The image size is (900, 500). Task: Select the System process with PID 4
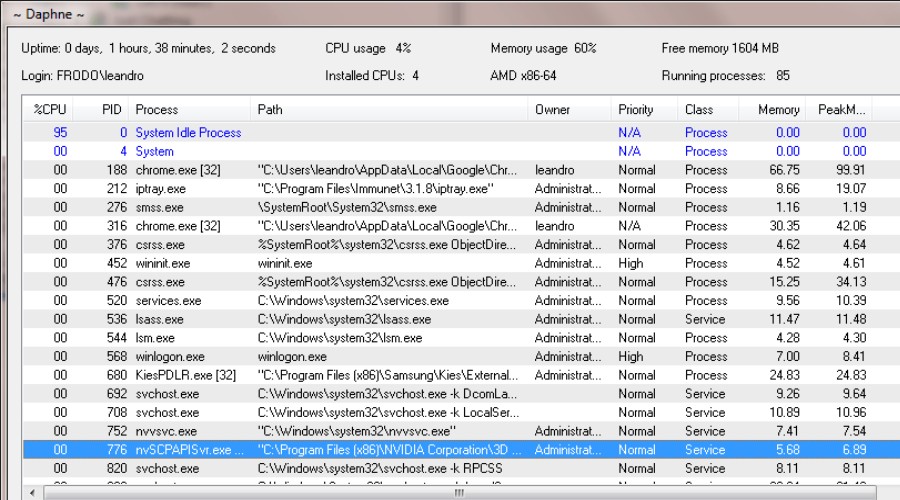[461, 152]
